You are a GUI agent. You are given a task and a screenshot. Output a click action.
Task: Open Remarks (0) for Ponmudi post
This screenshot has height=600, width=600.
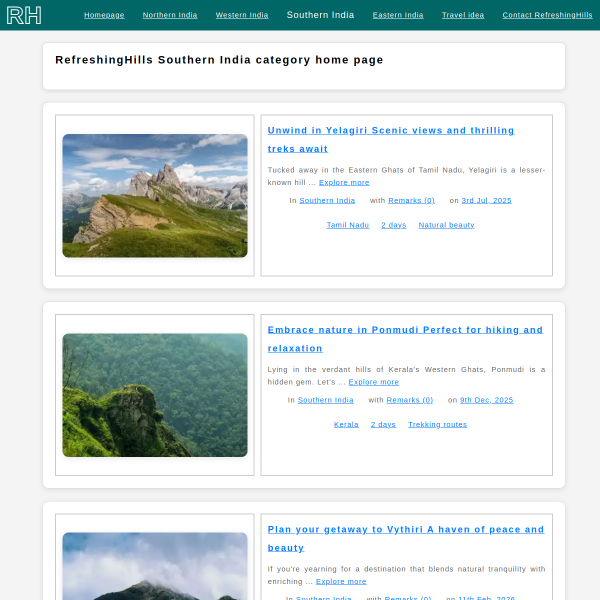(x=410, y=400)
